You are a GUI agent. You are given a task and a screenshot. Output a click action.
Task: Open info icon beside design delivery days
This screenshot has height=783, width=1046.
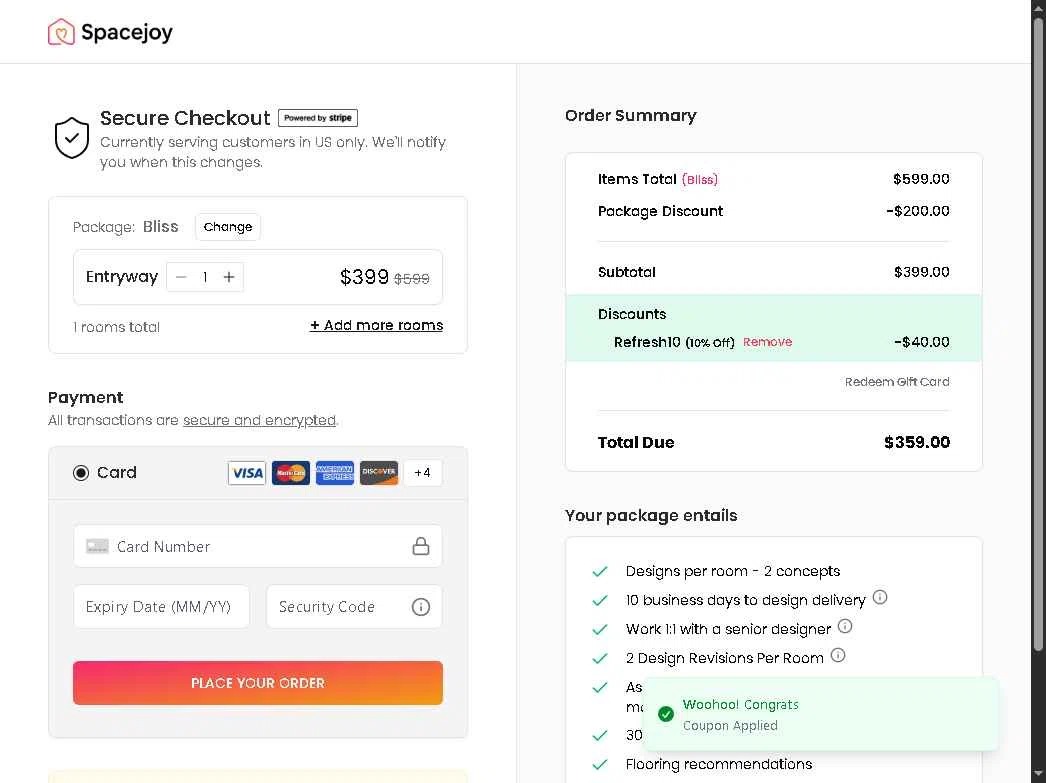point(880,597)
